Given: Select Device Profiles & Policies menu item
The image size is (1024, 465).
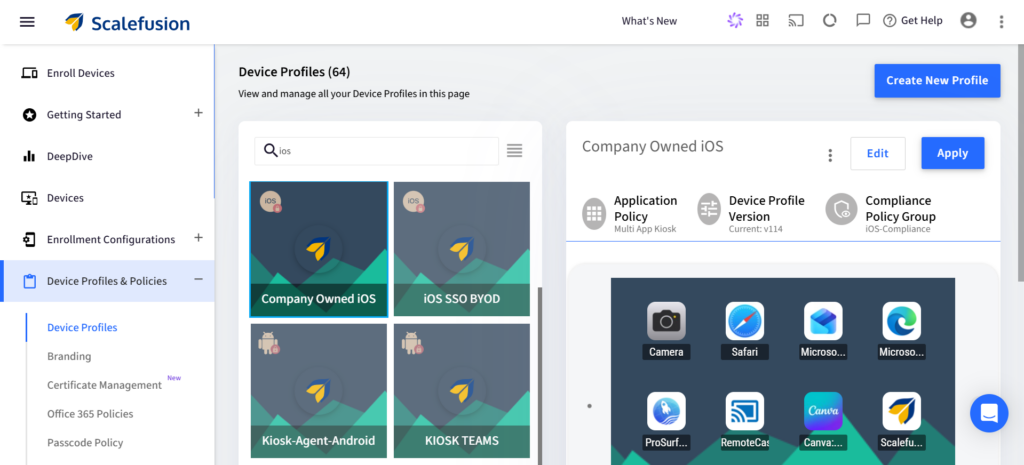Looking at the screenshot, I should 107,281.
